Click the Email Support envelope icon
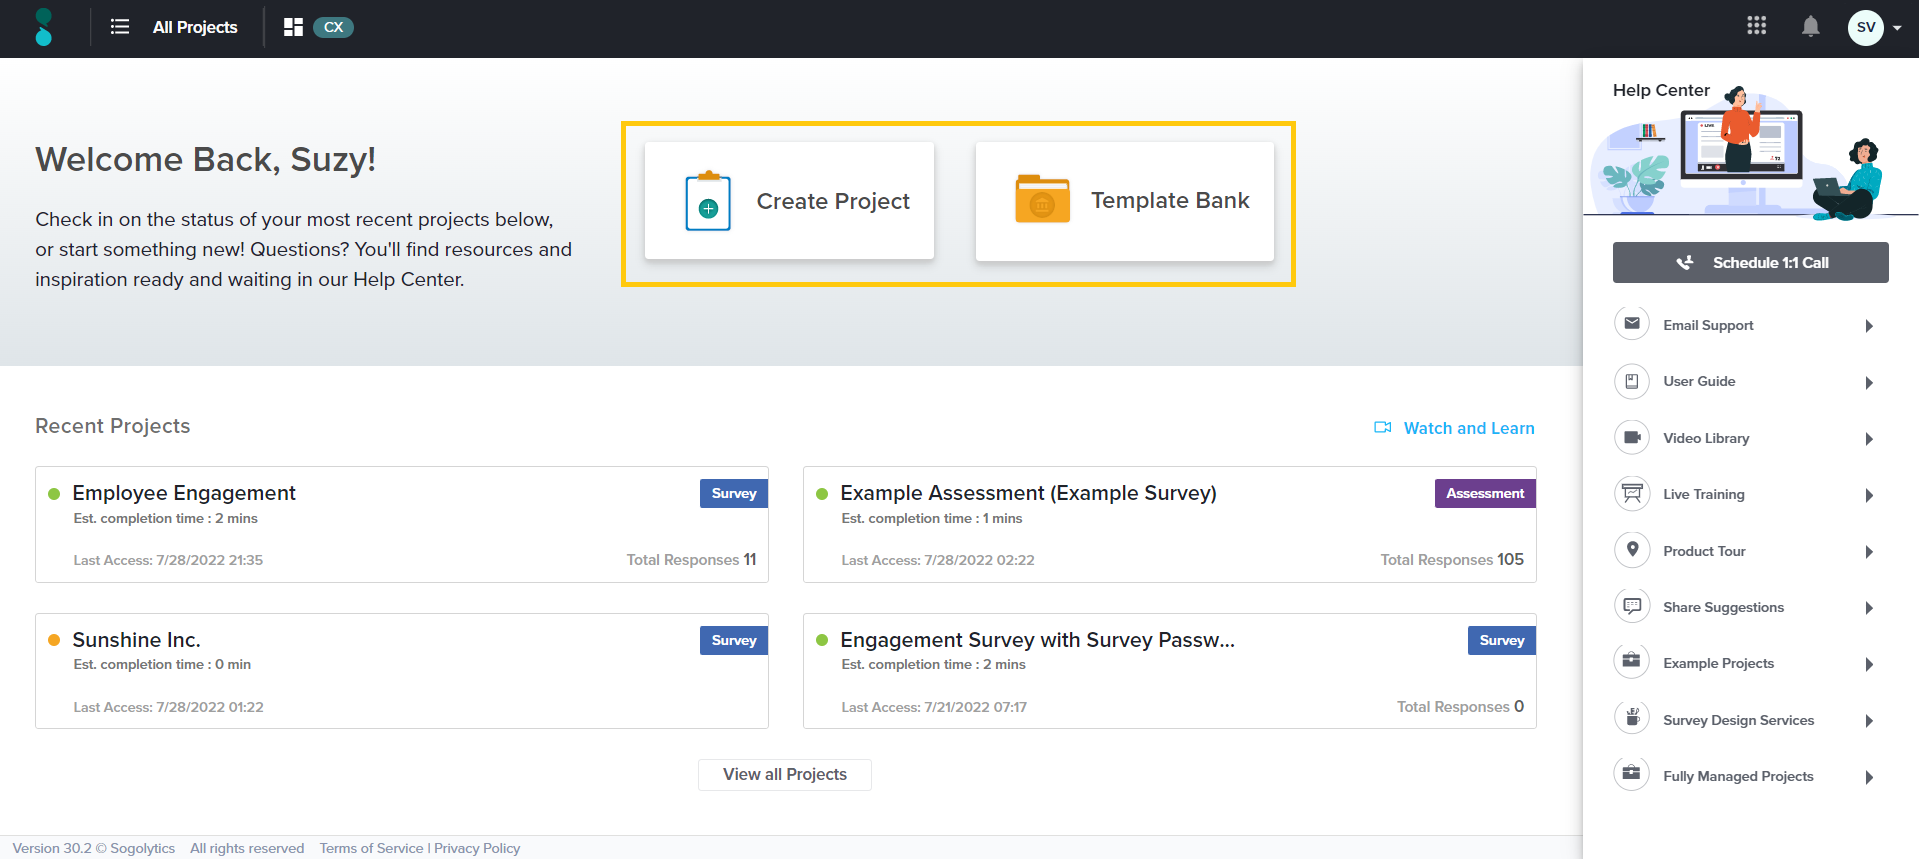 (1632, 324)
